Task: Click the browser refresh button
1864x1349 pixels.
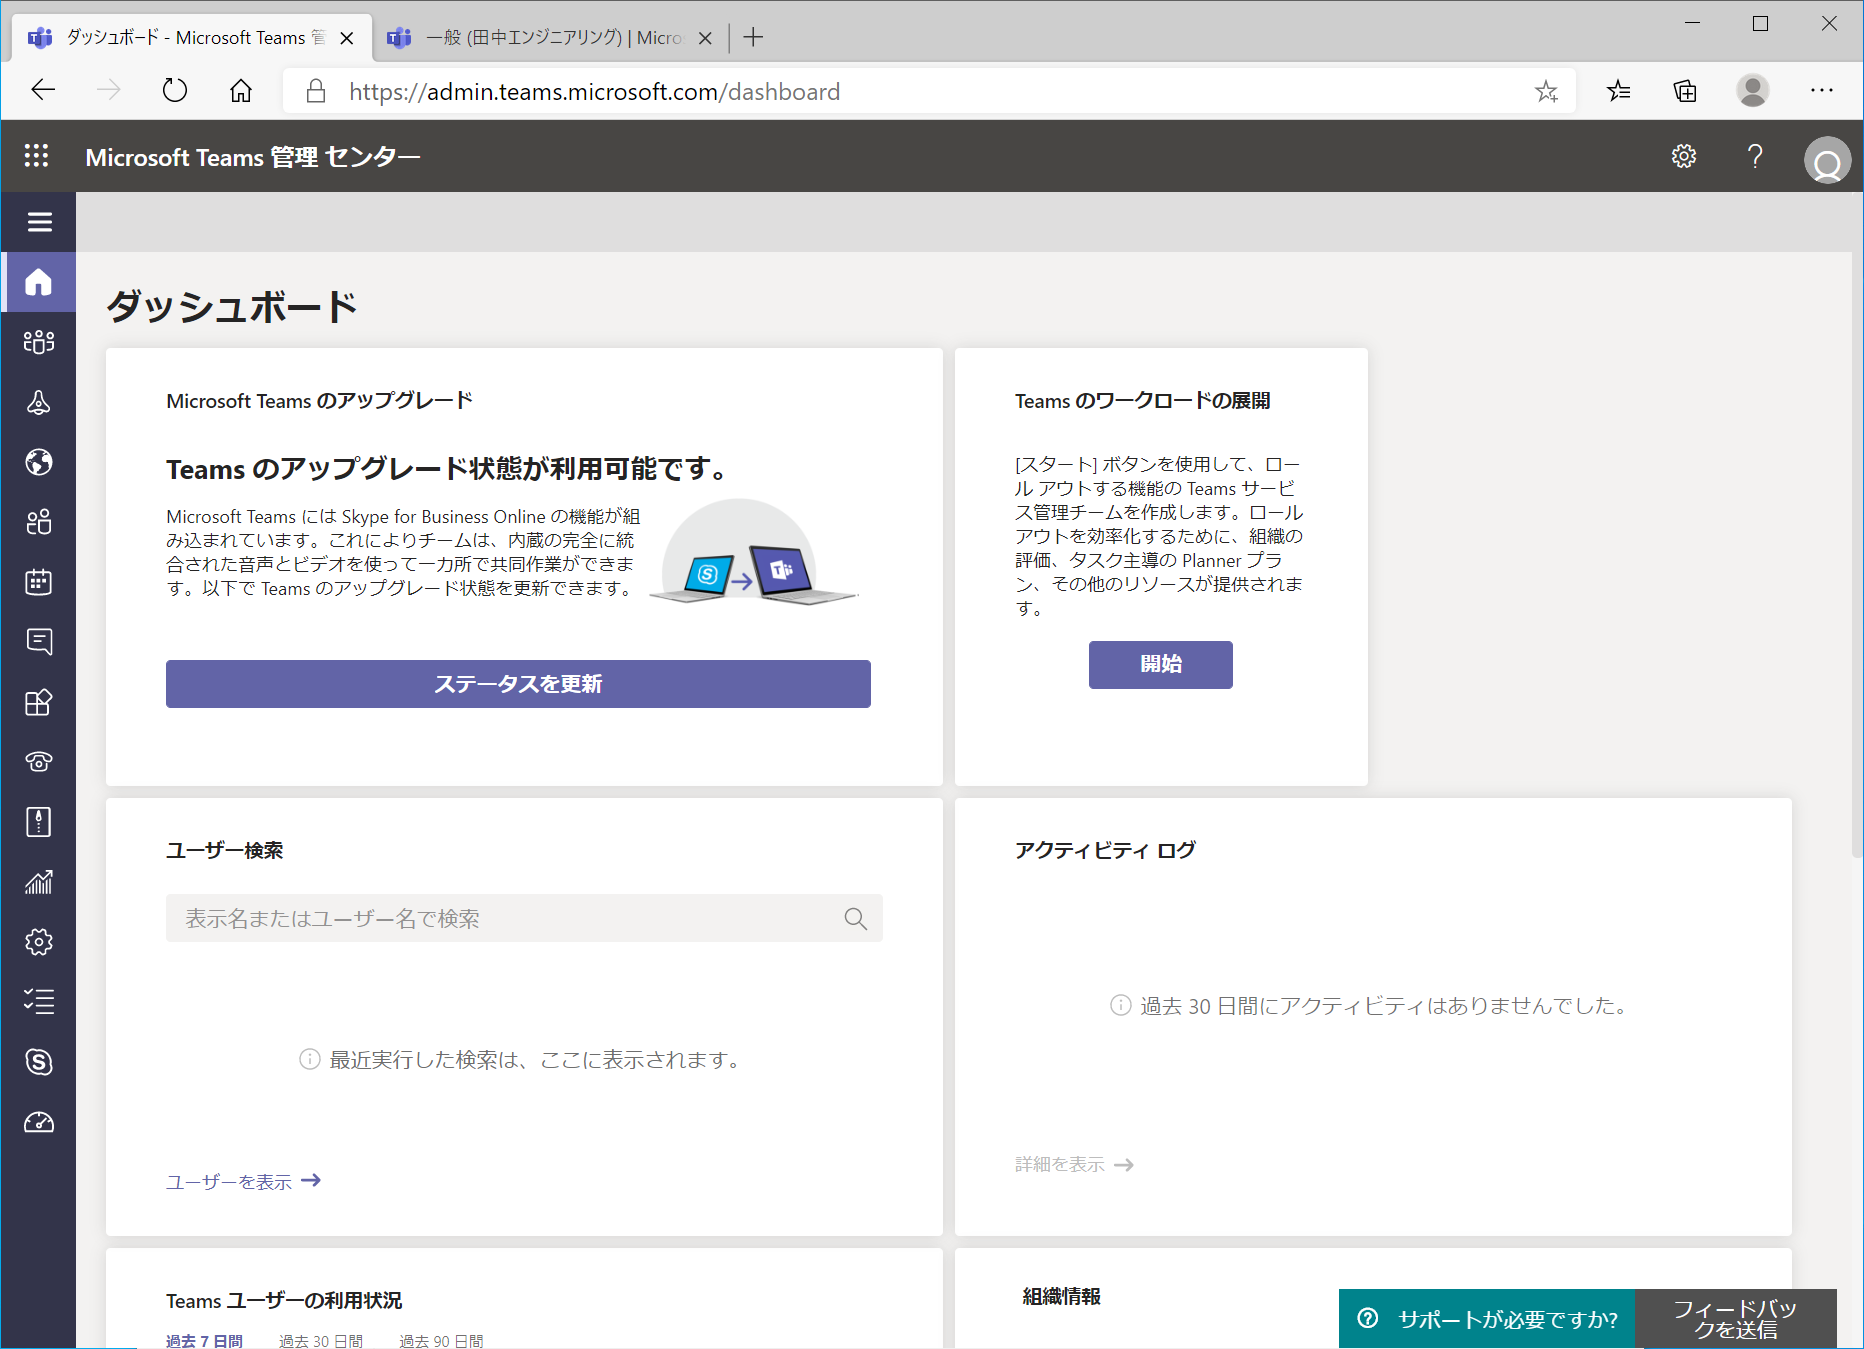Action: tap(175, 91)
